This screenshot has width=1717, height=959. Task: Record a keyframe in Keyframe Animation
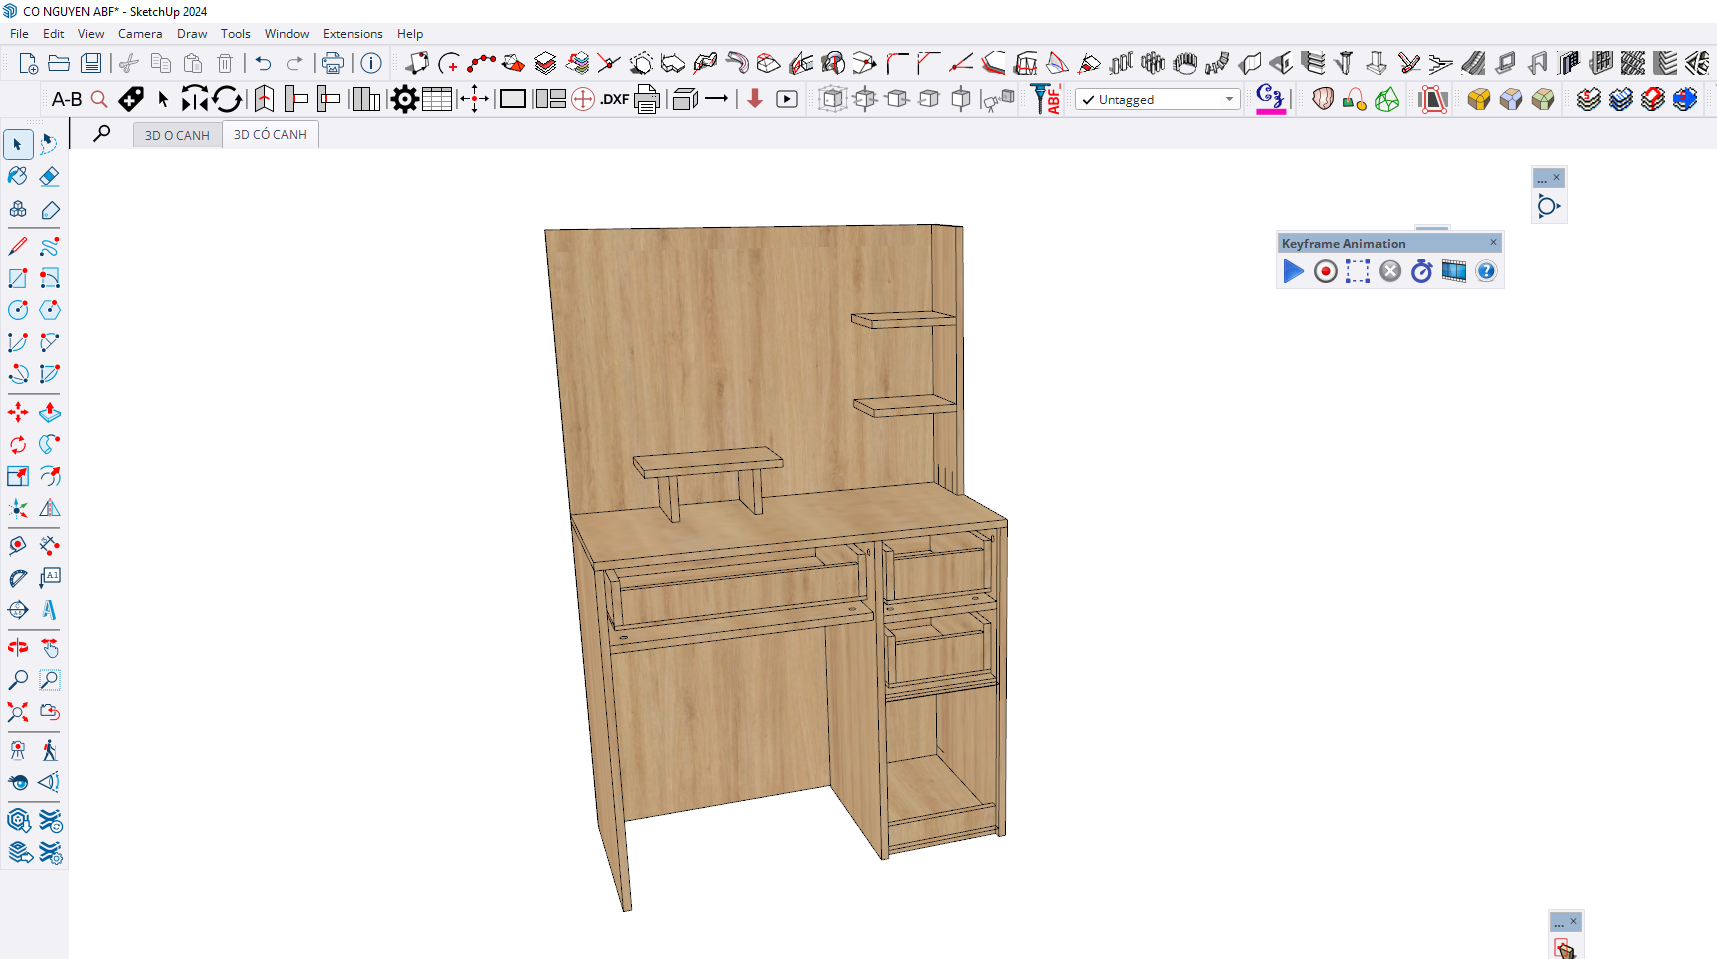click(1325, 271)
